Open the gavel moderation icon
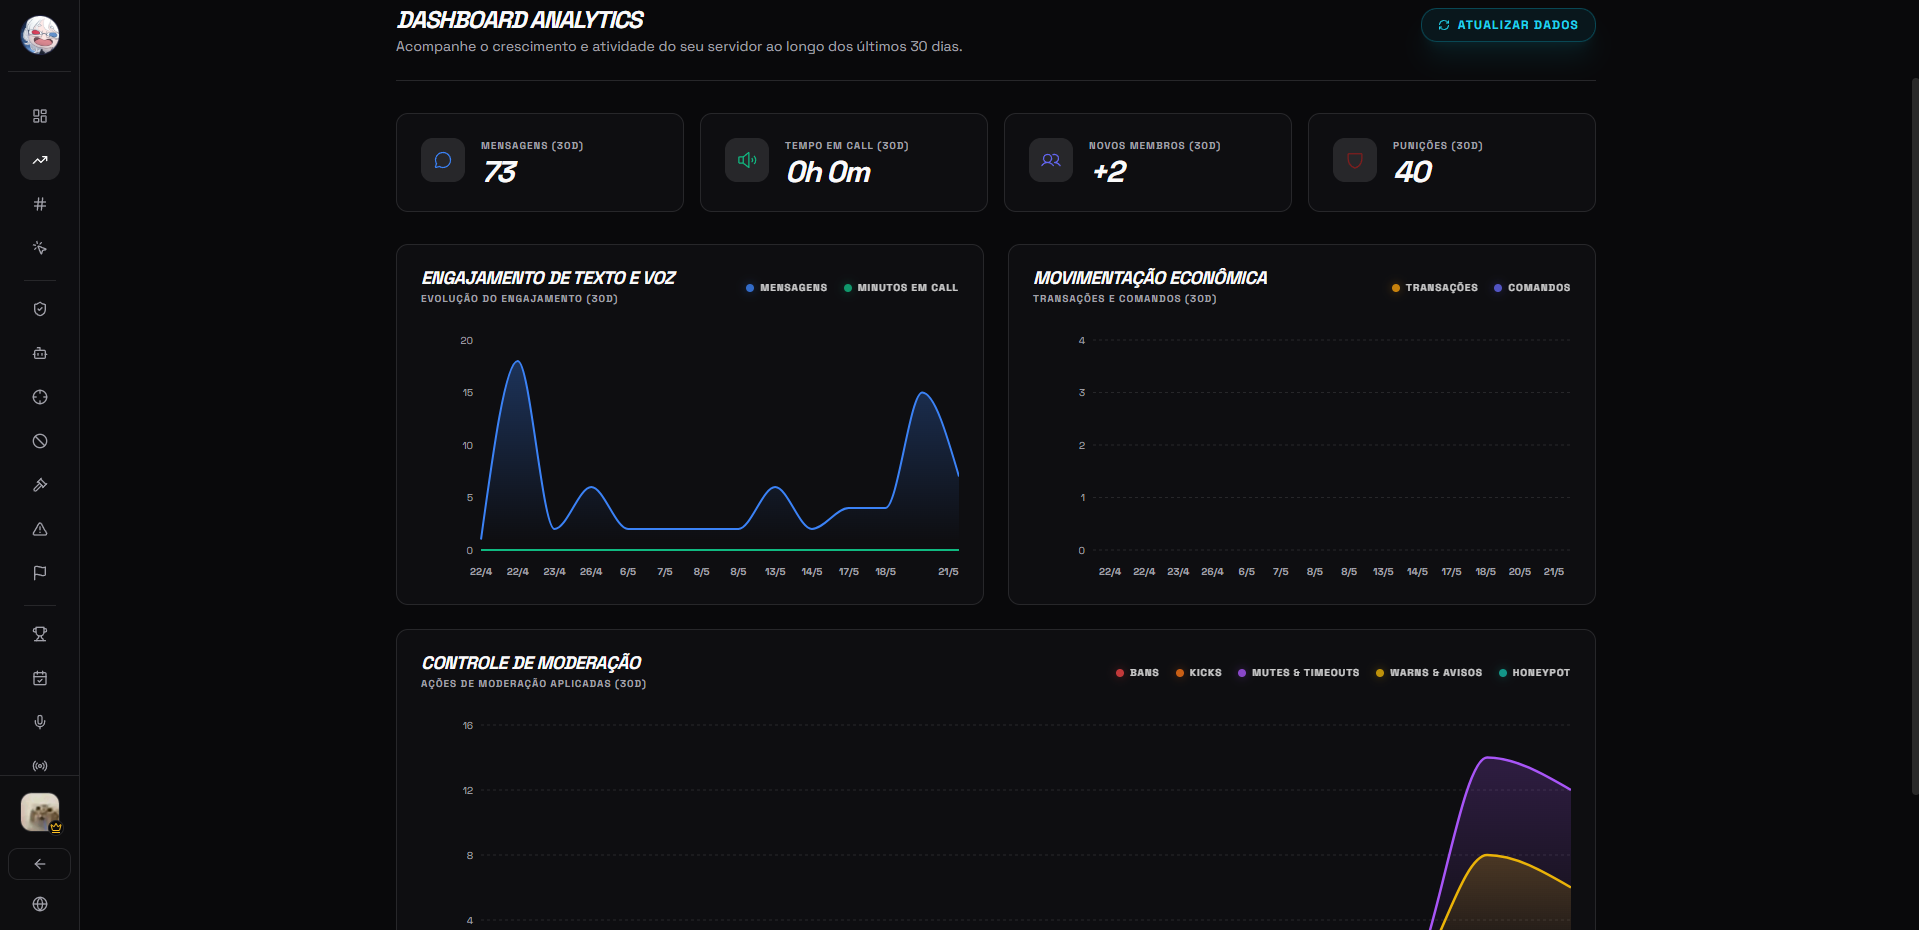The image size is (1919, 930). tap(40, 485)
